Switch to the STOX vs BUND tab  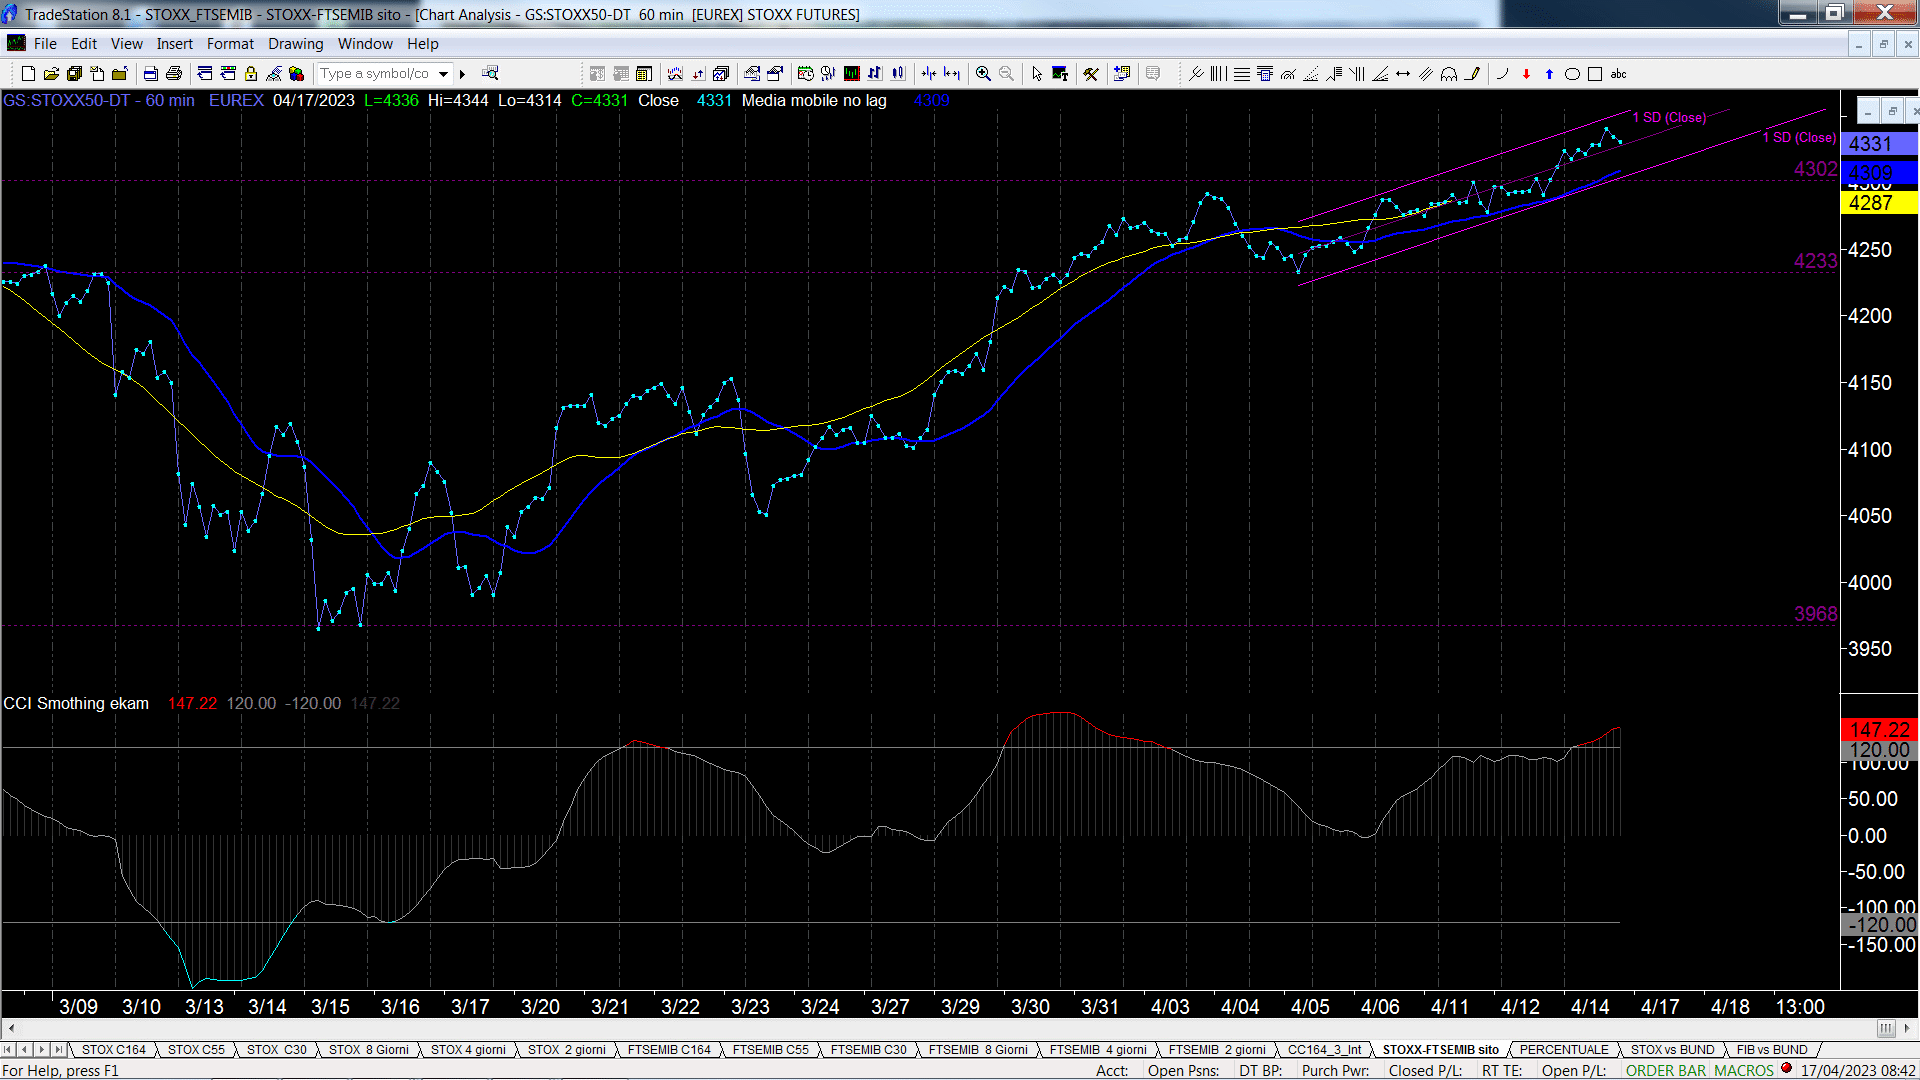coord(1673,1050)
